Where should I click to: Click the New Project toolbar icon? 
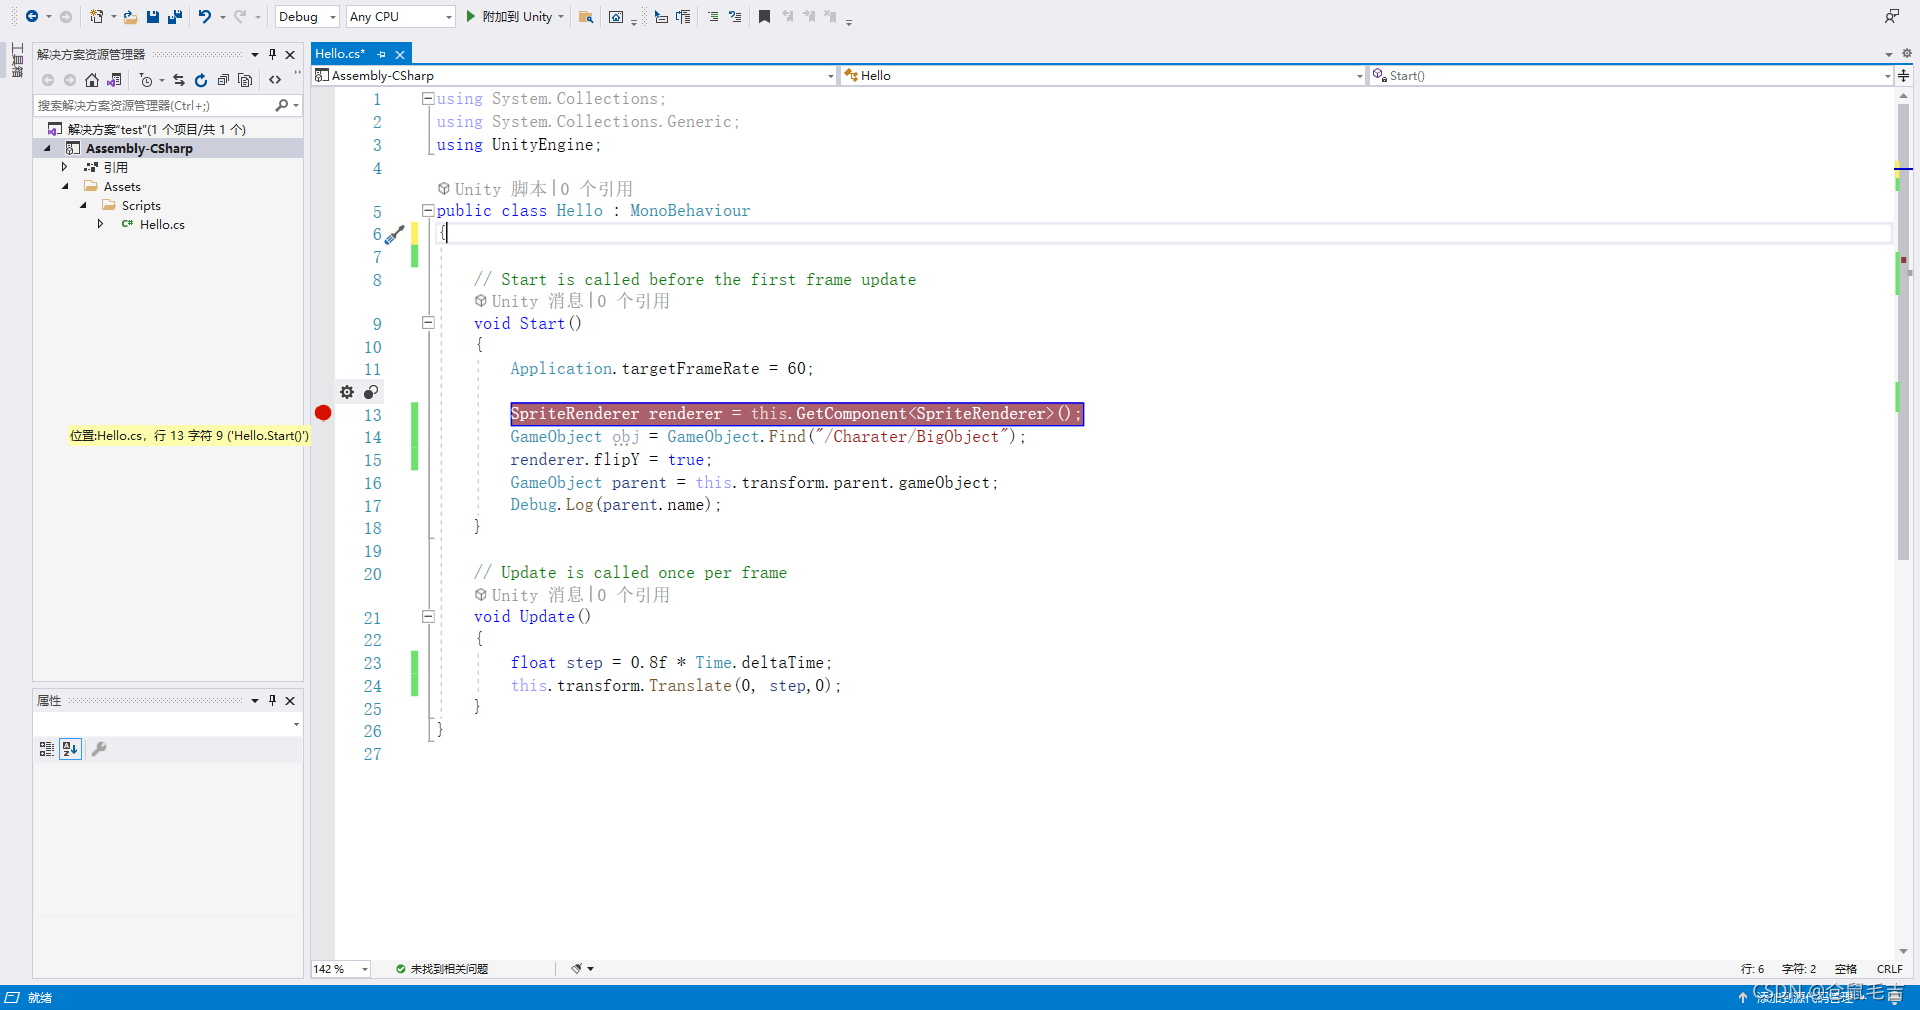click(96, 16)
